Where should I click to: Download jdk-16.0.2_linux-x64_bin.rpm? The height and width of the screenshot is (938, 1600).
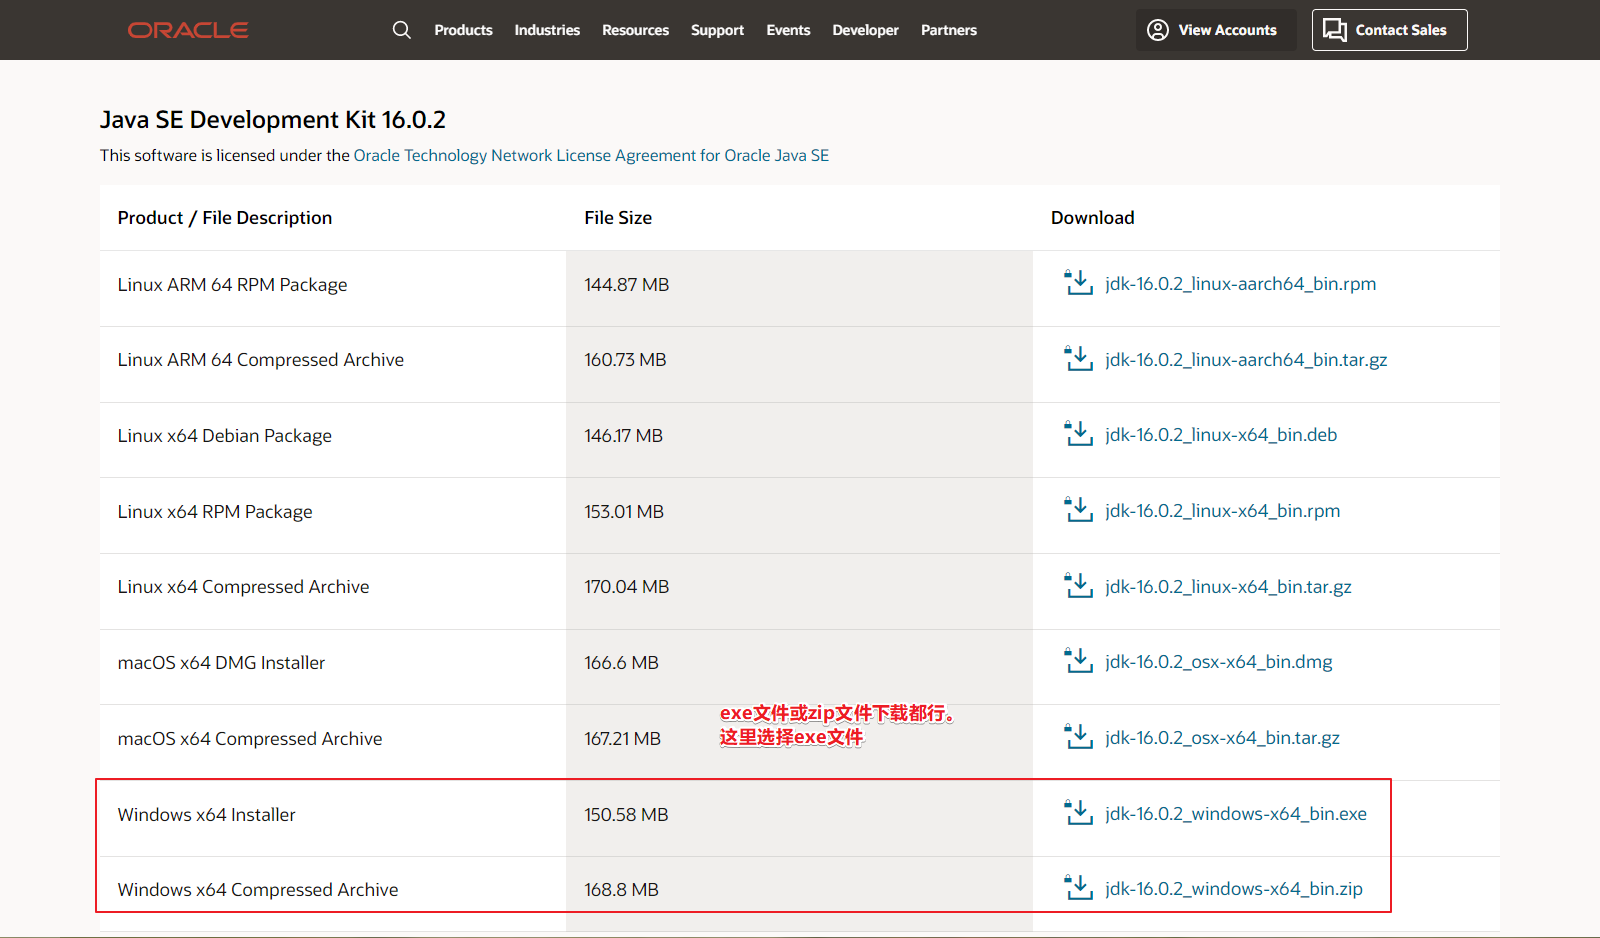pos(1222,511)
